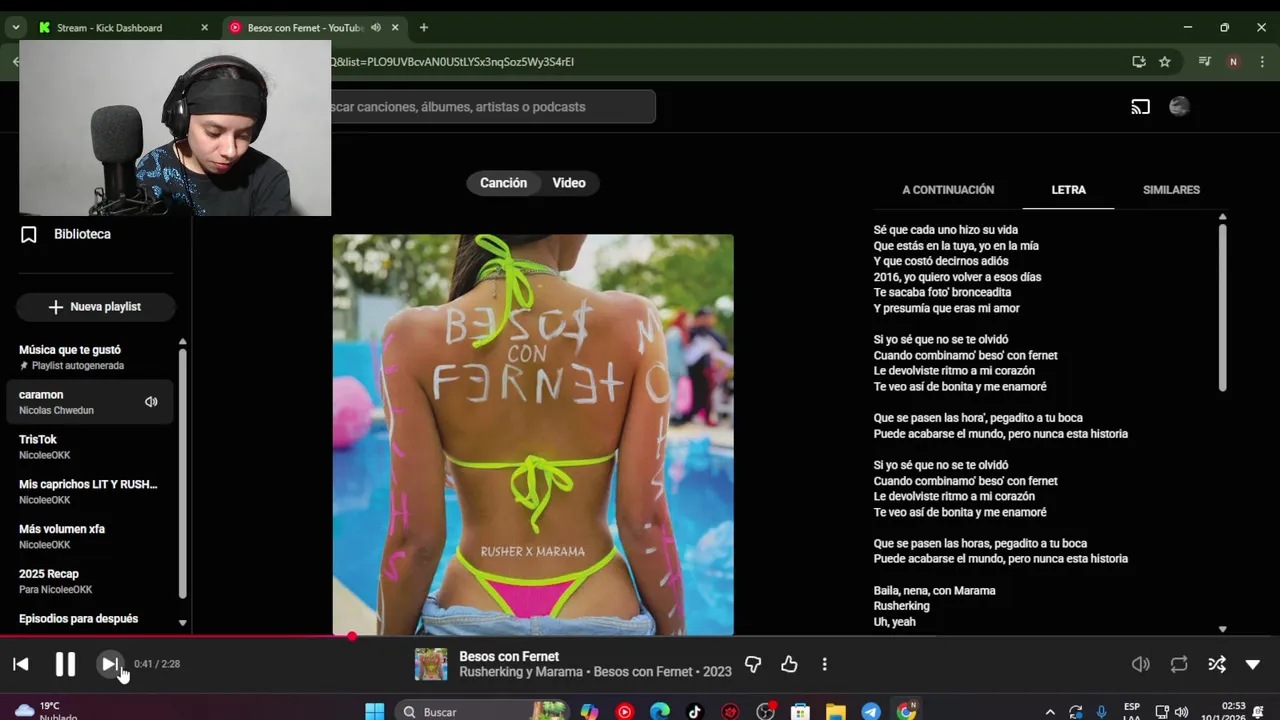
Task: Switch to Canción mode
Action: click(503, 183)
